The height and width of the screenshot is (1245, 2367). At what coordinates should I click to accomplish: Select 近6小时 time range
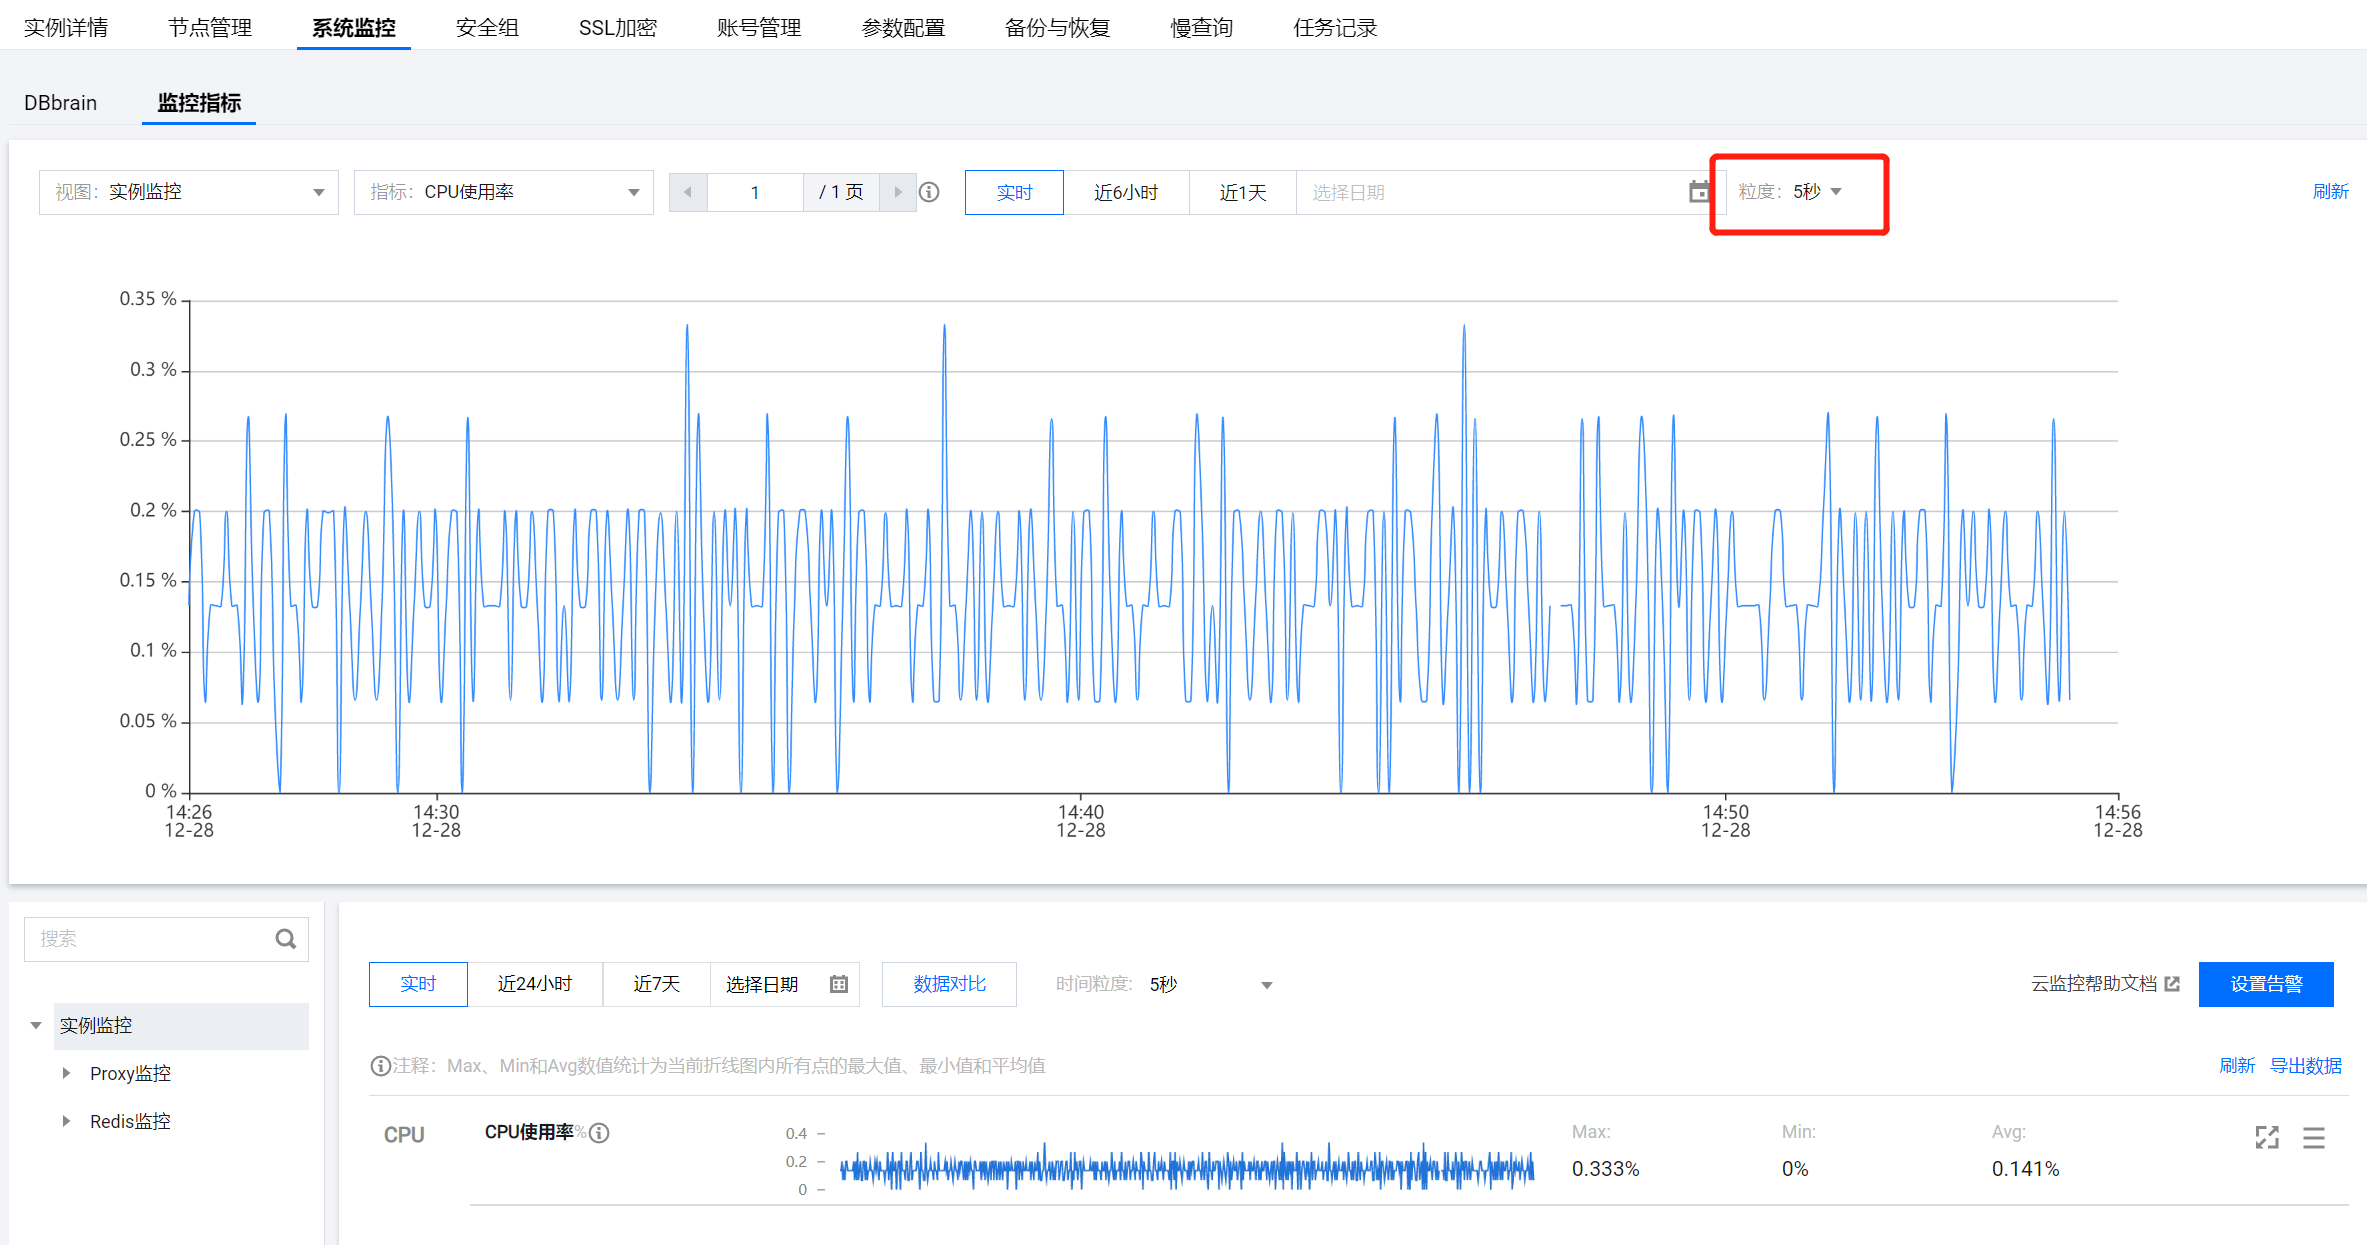(x=1125, y=192)
